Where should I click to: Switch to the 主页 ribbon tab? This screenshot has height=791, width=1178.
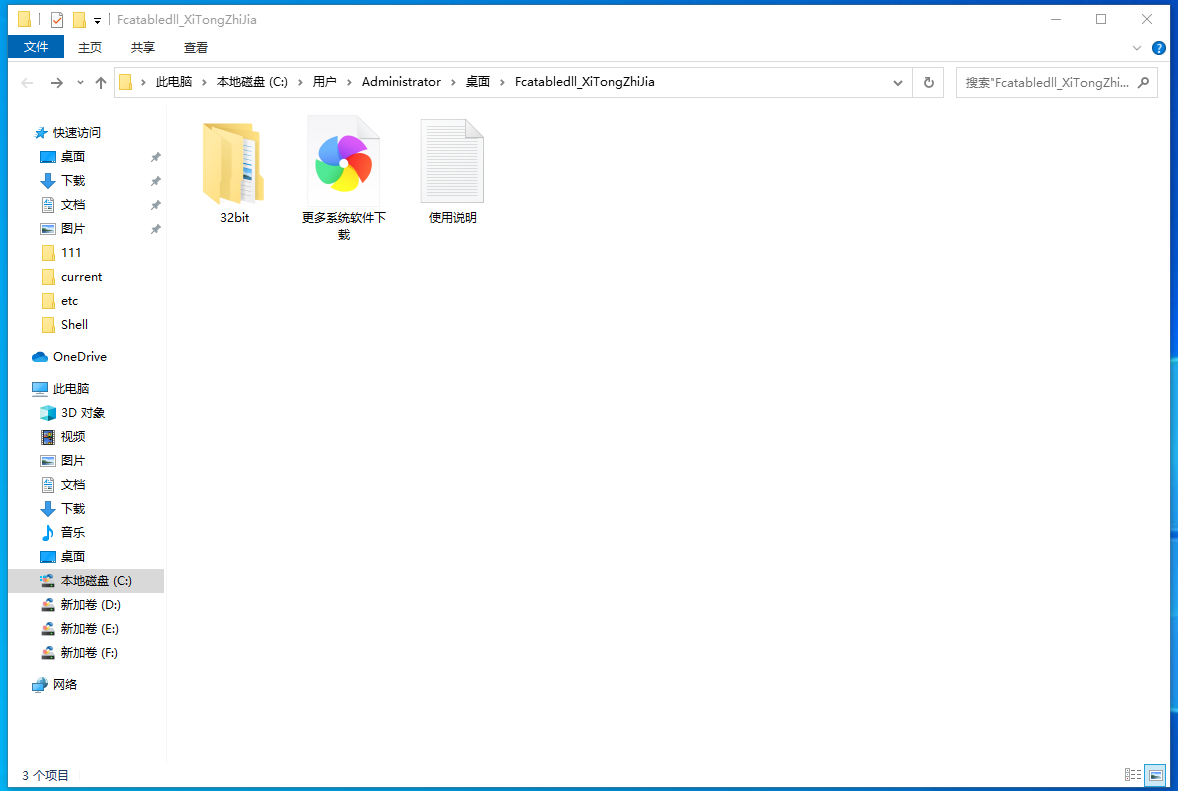(x=90, y=47)
